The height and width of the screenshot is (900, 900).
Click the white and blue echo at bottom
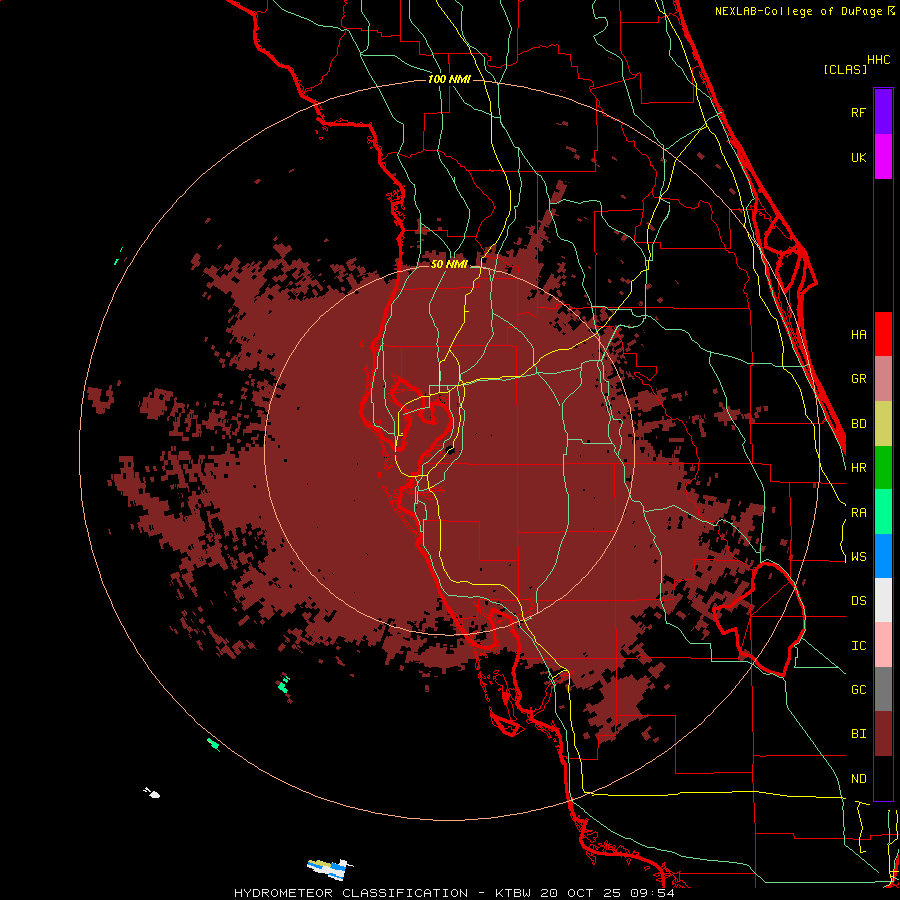coord(329,869)
